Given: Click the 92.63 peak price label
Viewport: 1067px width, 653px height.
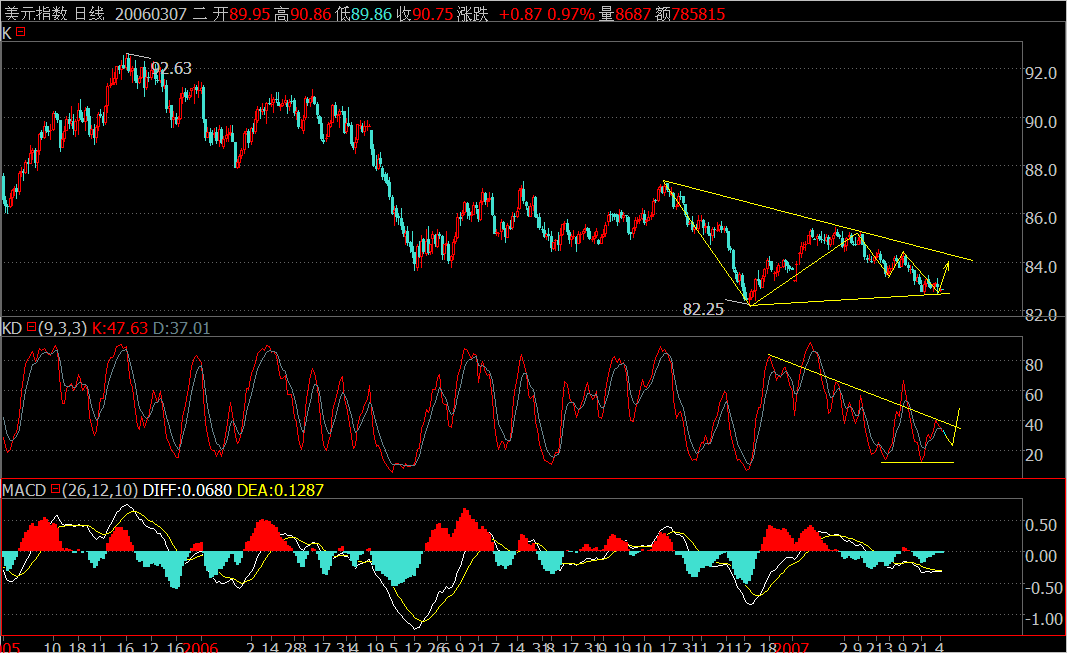Looking at the screenshot, I should point(171,68).
